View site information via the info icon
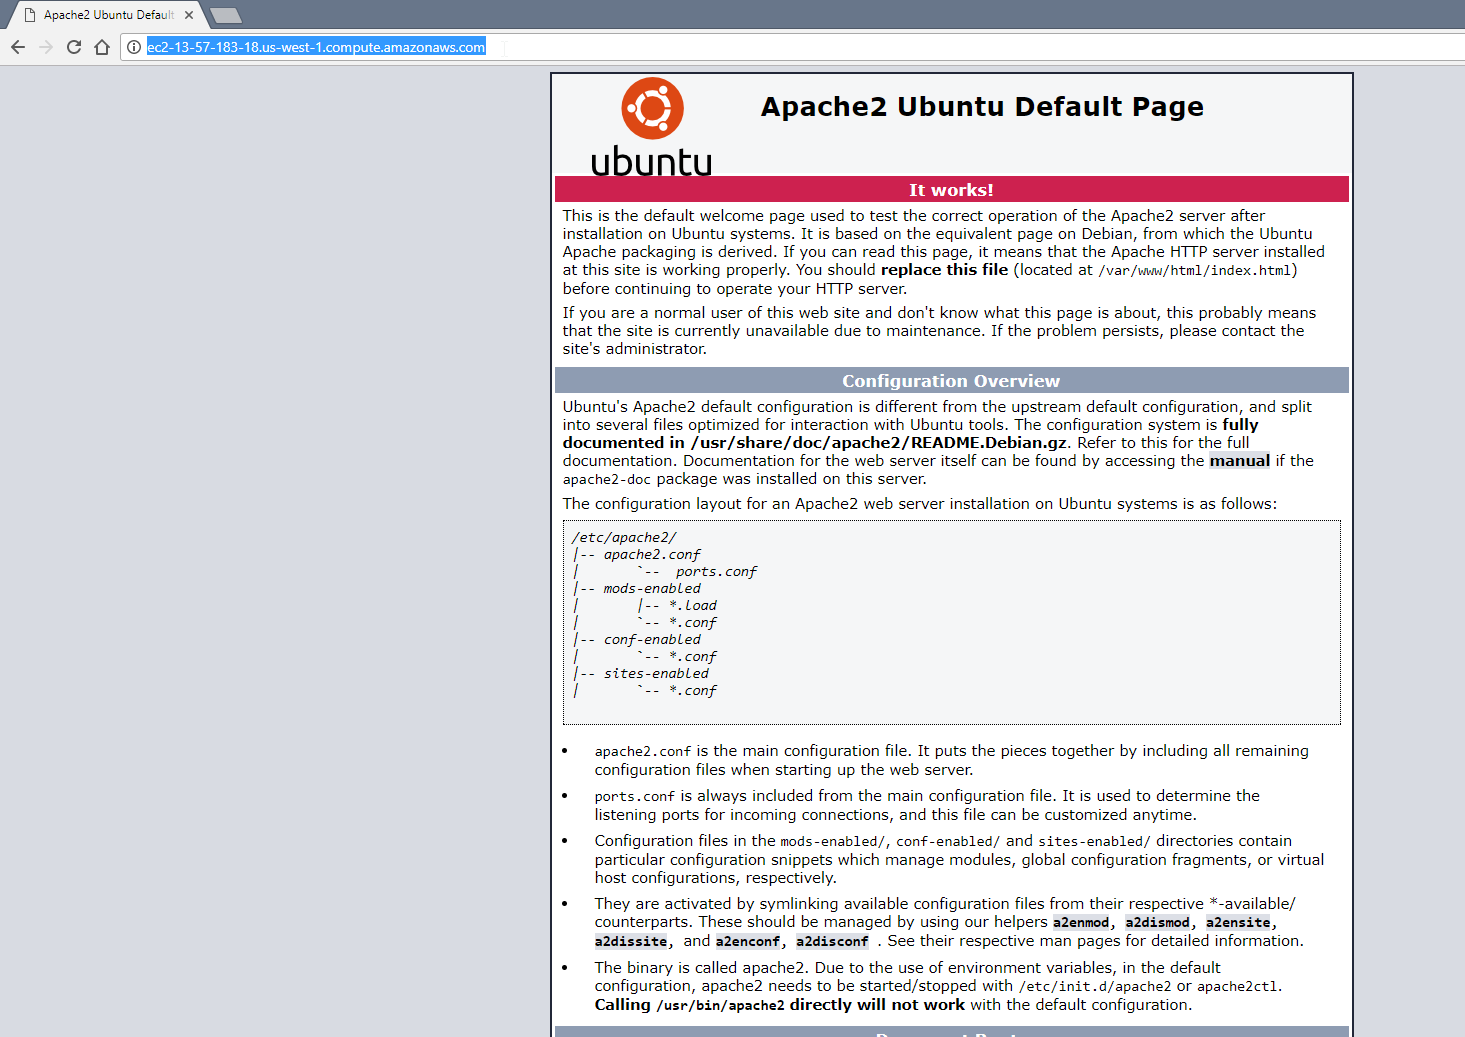 [x=134, y=47]
